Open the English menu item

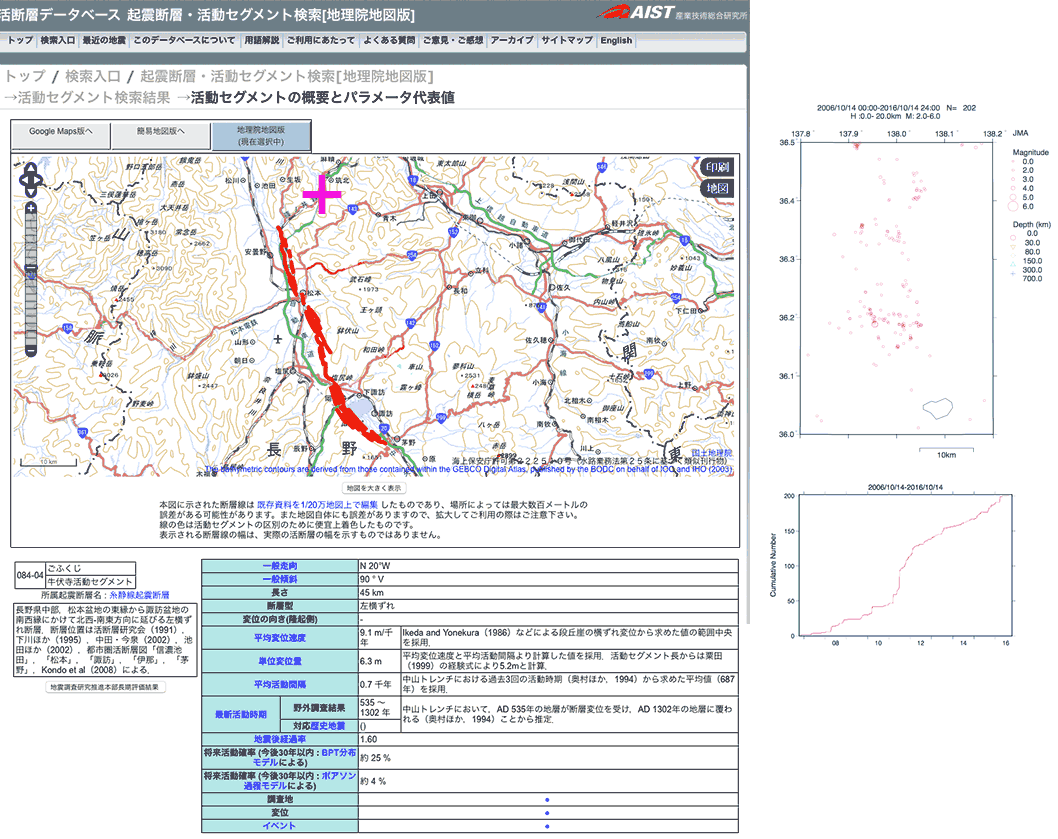pos(616,41)
